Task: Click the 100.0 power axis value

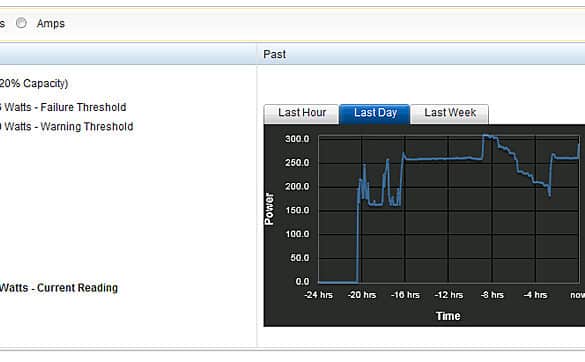Action: (297, 234)
